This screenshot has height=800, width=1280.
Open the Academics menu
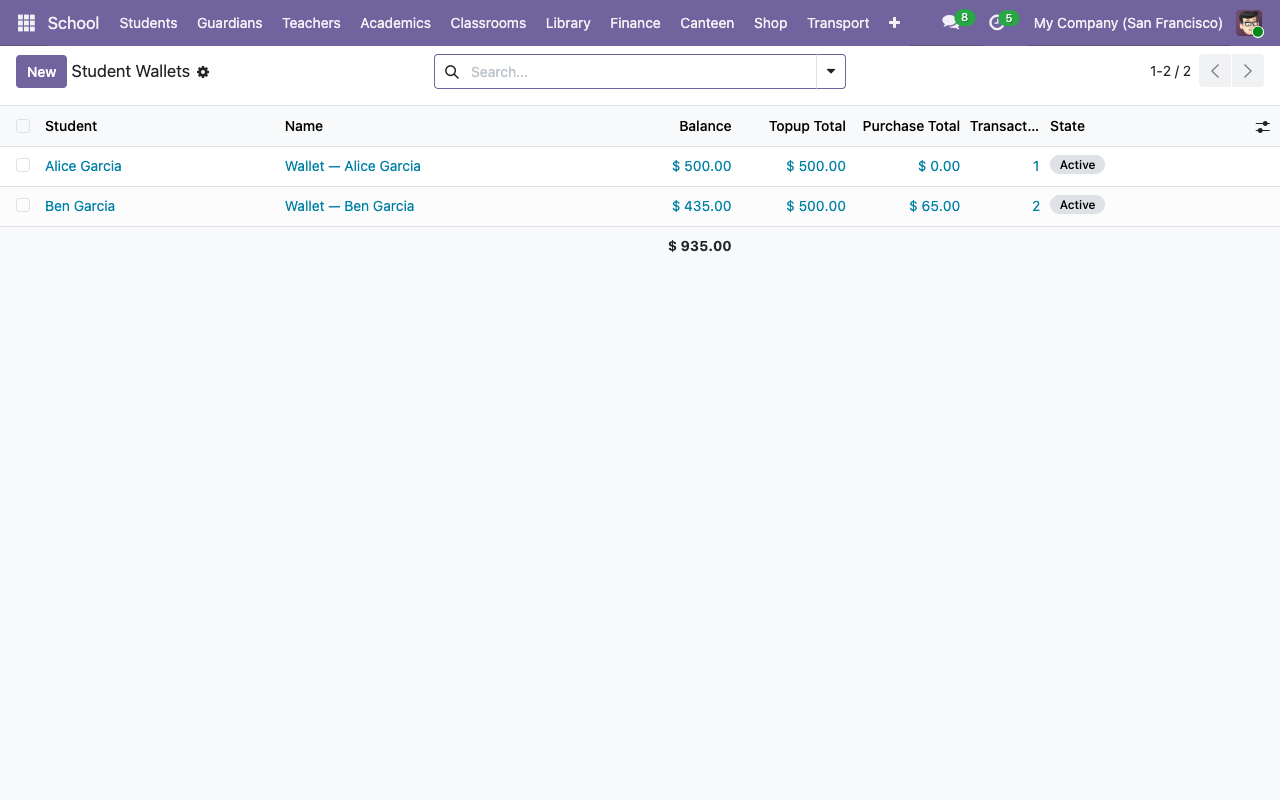pyautogui.click(x=395, y=23)
